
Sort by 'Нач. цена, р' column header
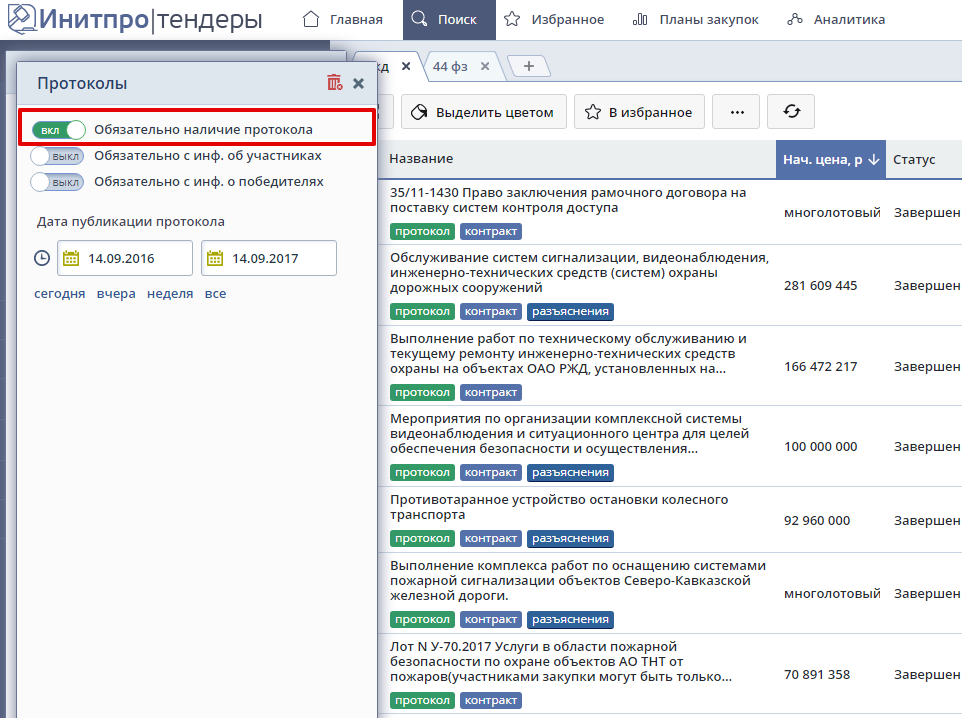(x=830, y=159)
